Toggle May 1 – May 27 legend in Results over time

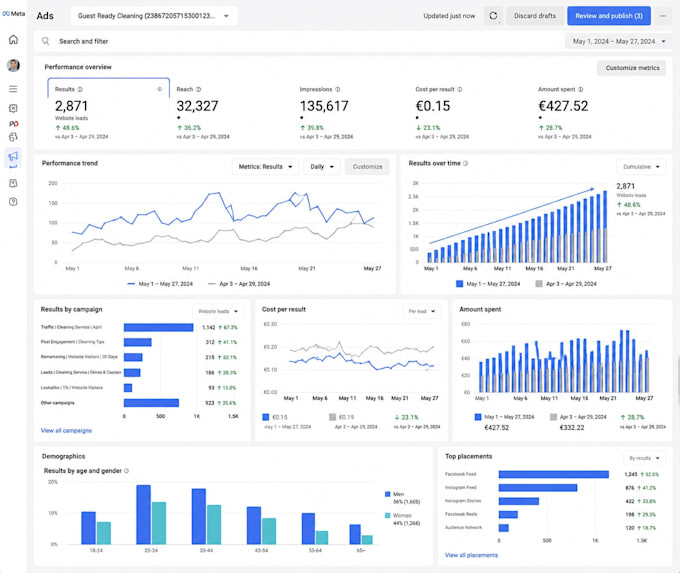488,284
